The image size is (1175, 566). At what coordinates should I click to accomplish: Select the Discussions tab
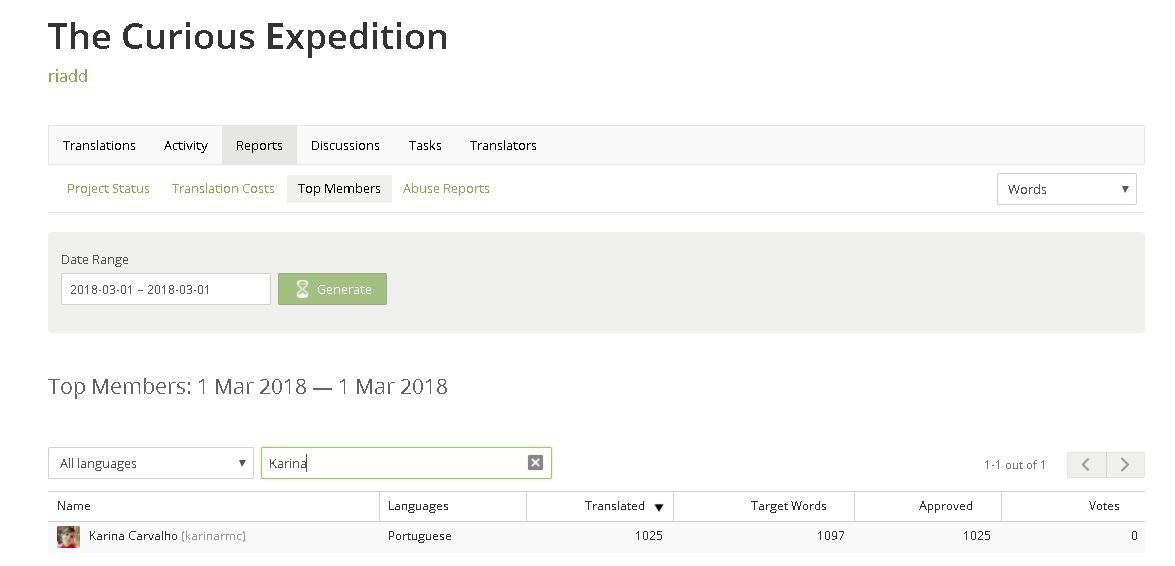345,145
